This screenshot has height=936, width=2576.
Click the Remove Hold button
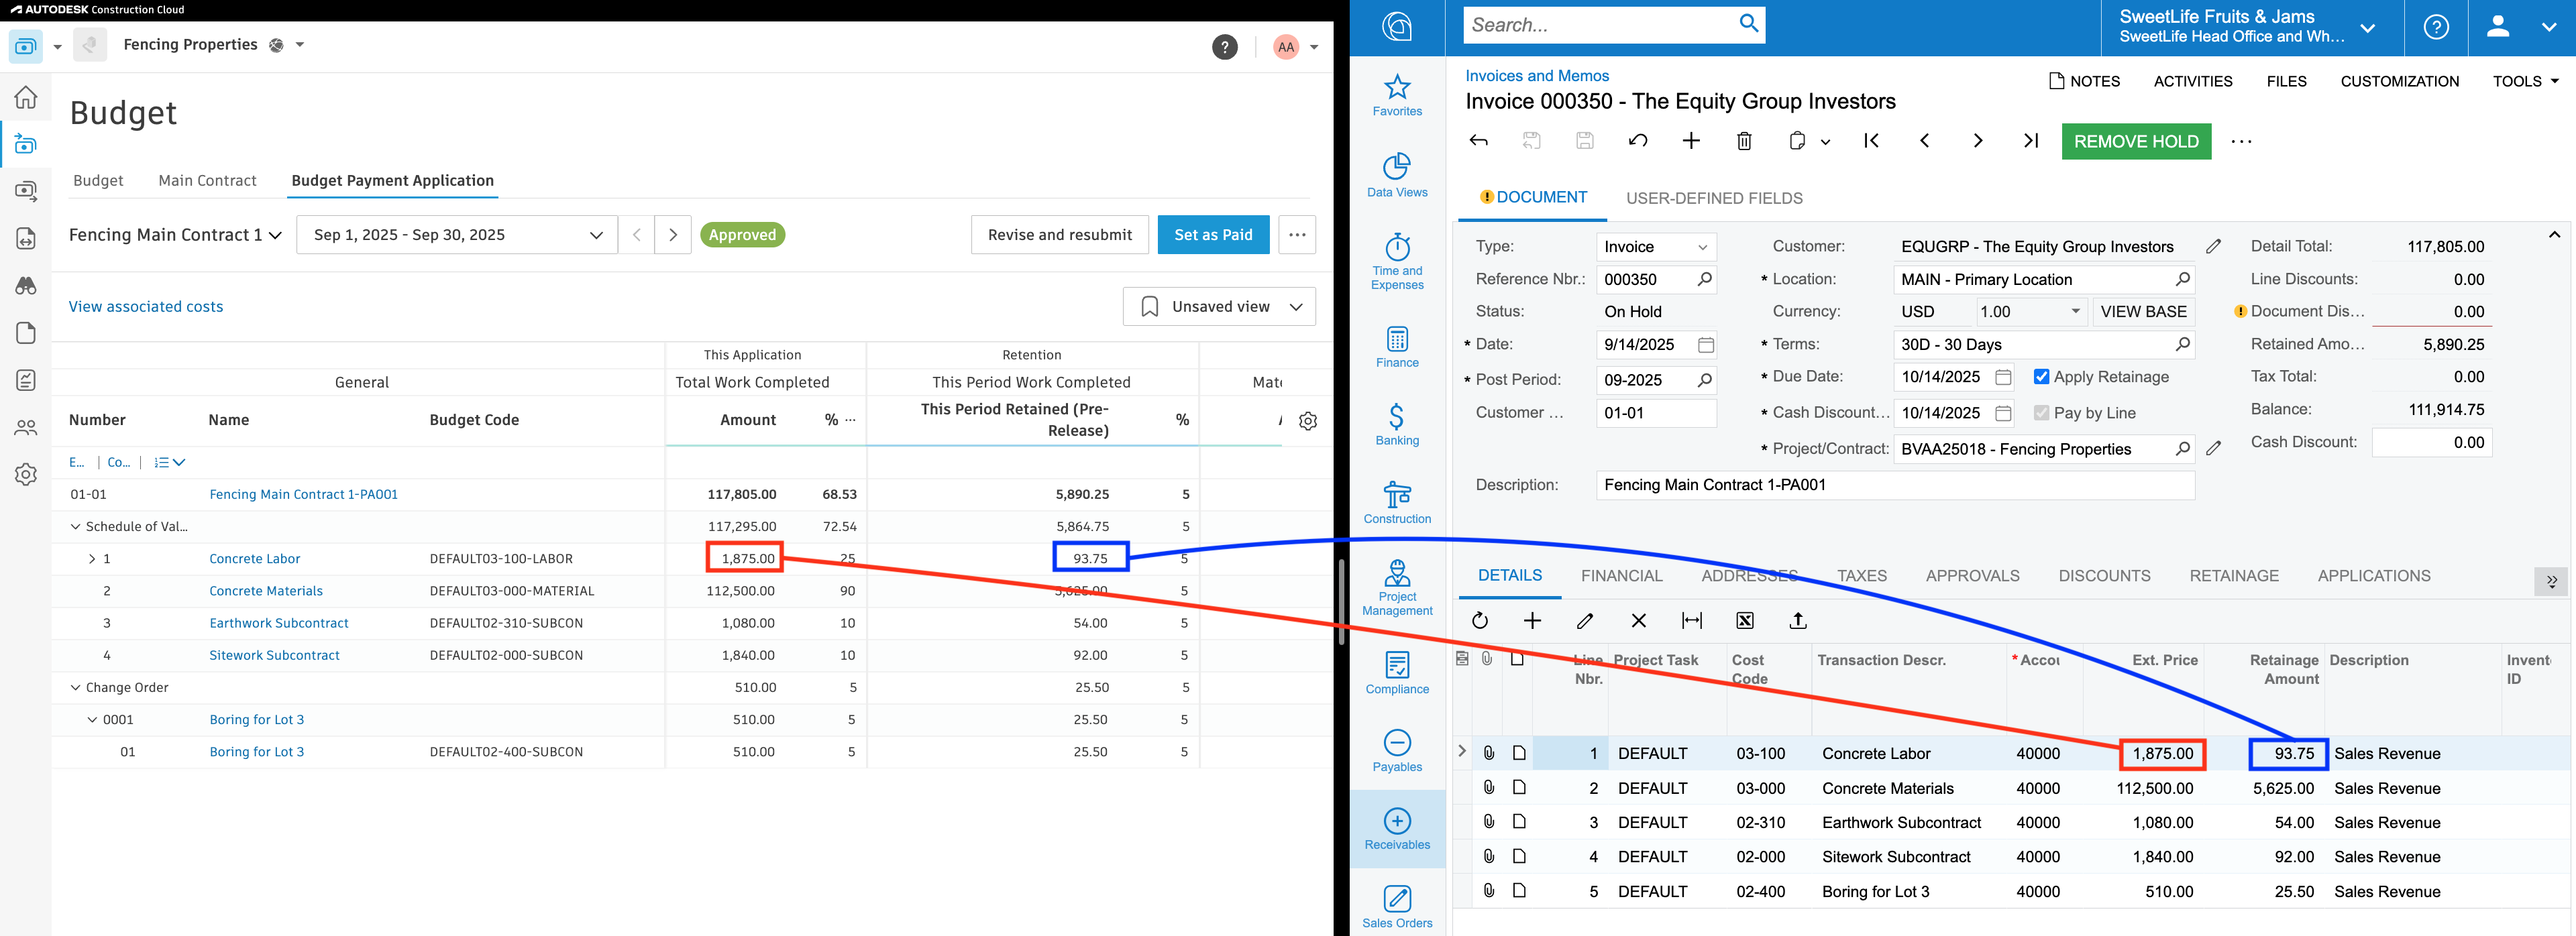[2136, 141]
